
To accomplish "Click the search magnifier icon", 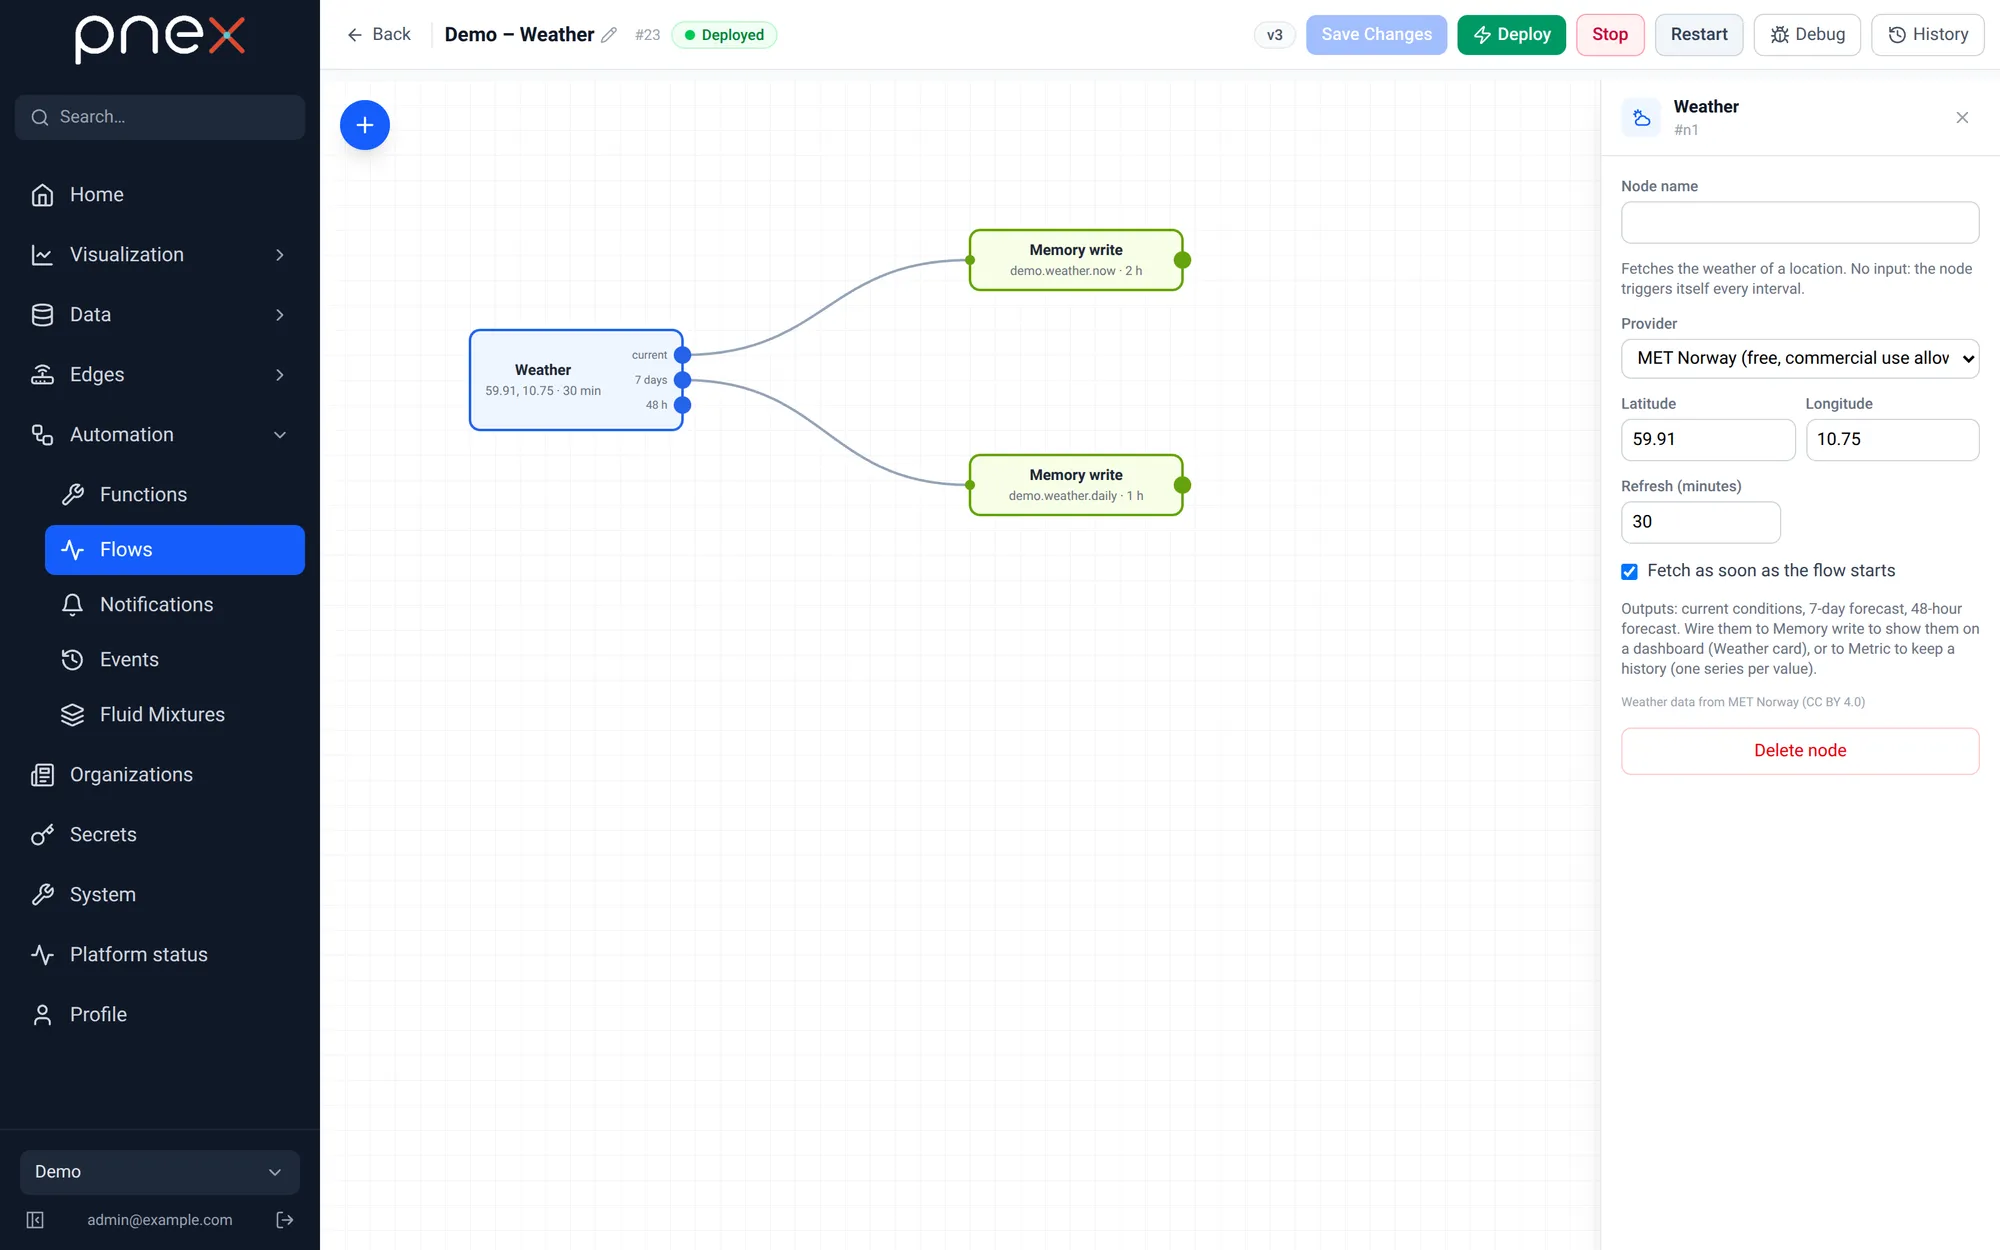I will (x=40, y=117).
